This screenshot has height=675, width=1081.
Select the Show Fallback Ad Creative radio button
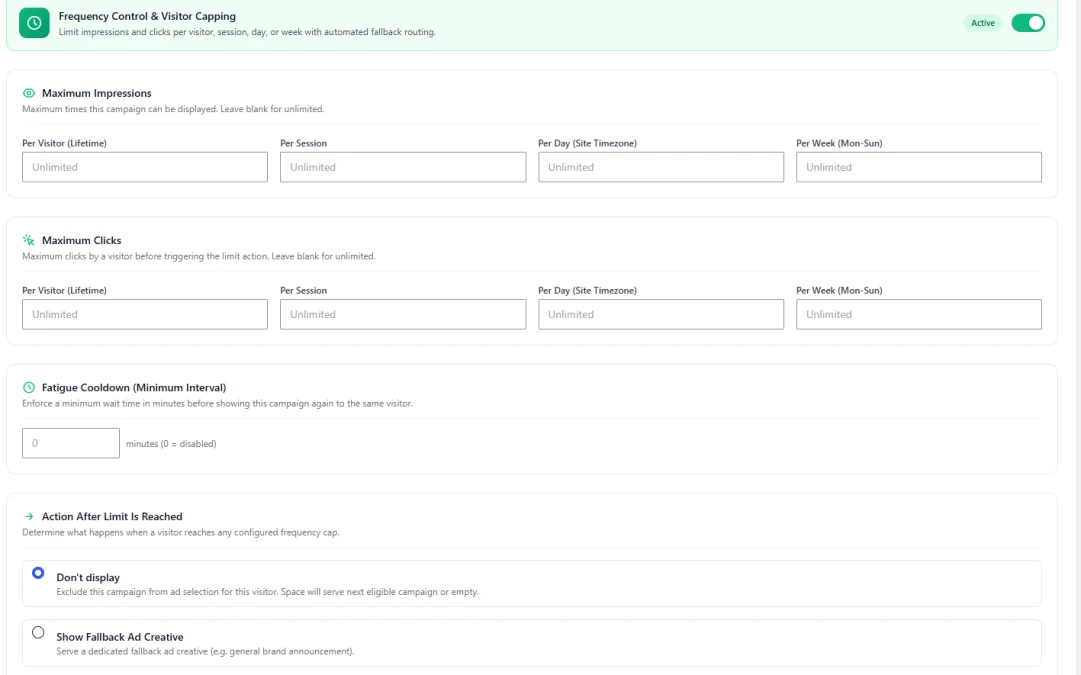point(38,632)
